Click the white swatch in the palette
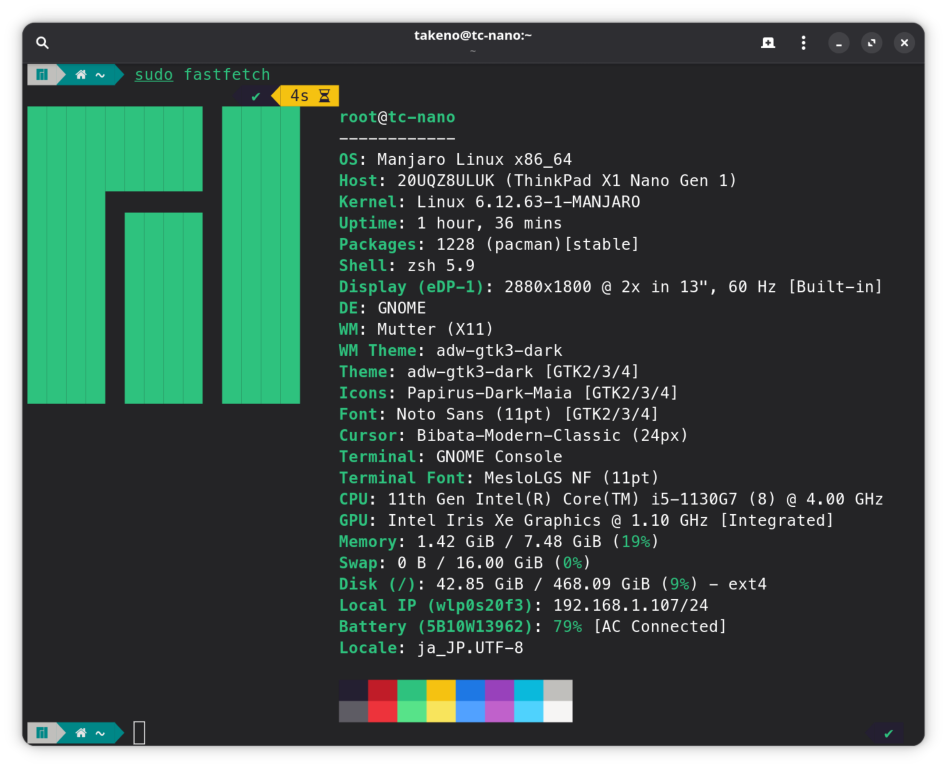 [x=558, y=711]
